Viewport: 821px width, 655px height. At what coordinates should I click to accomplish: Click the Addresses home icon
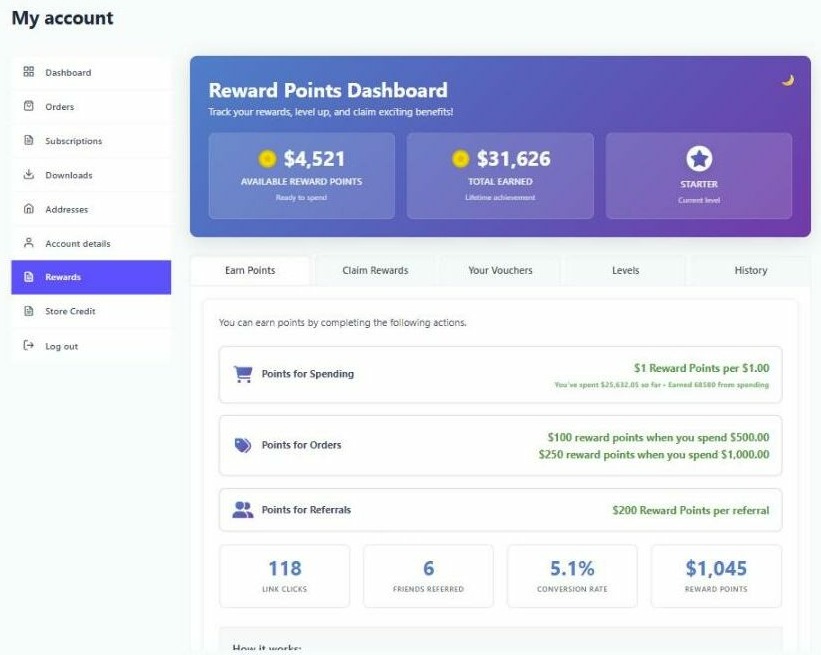[29, 209]
